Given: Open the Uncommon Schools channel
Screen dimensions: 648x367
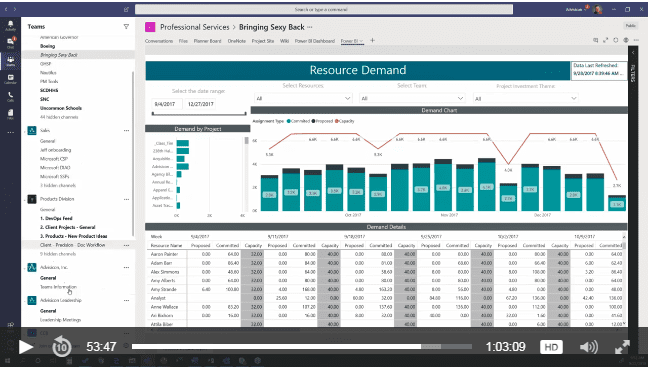Looking at the screenshot, I should click(61, 108).
